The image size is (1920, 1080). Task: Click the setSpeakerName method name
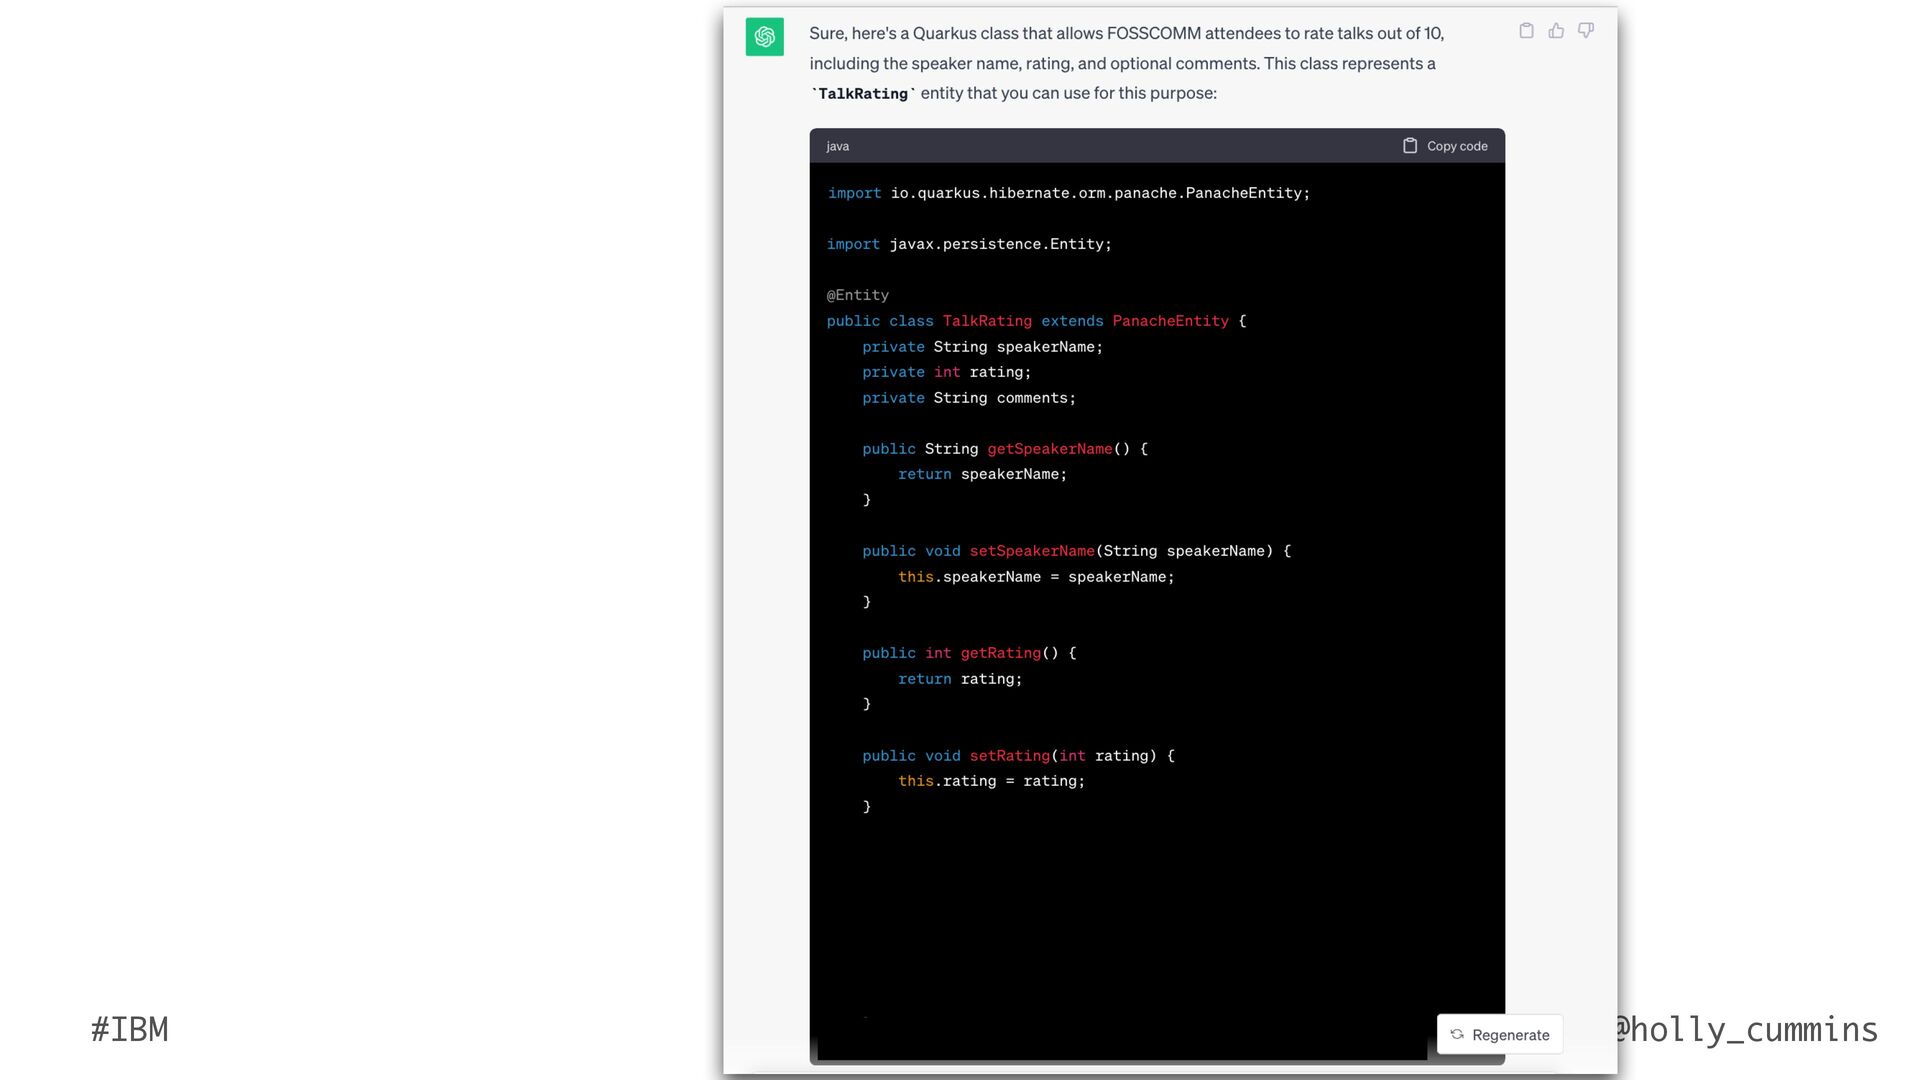(1031, 551)
